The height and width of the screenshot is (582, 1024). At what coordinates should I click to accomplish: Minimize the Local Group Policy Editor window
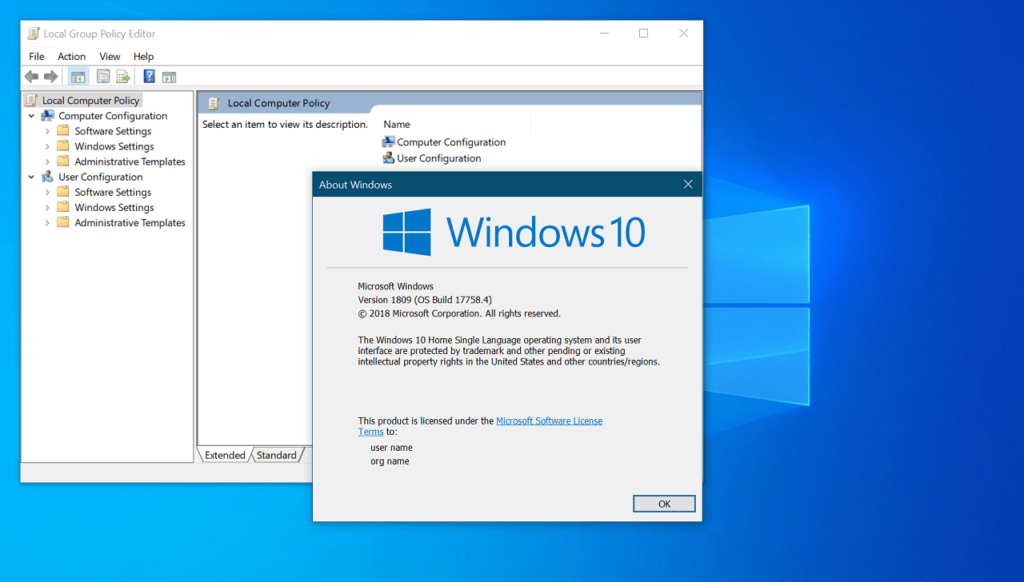tap(604, 33)
